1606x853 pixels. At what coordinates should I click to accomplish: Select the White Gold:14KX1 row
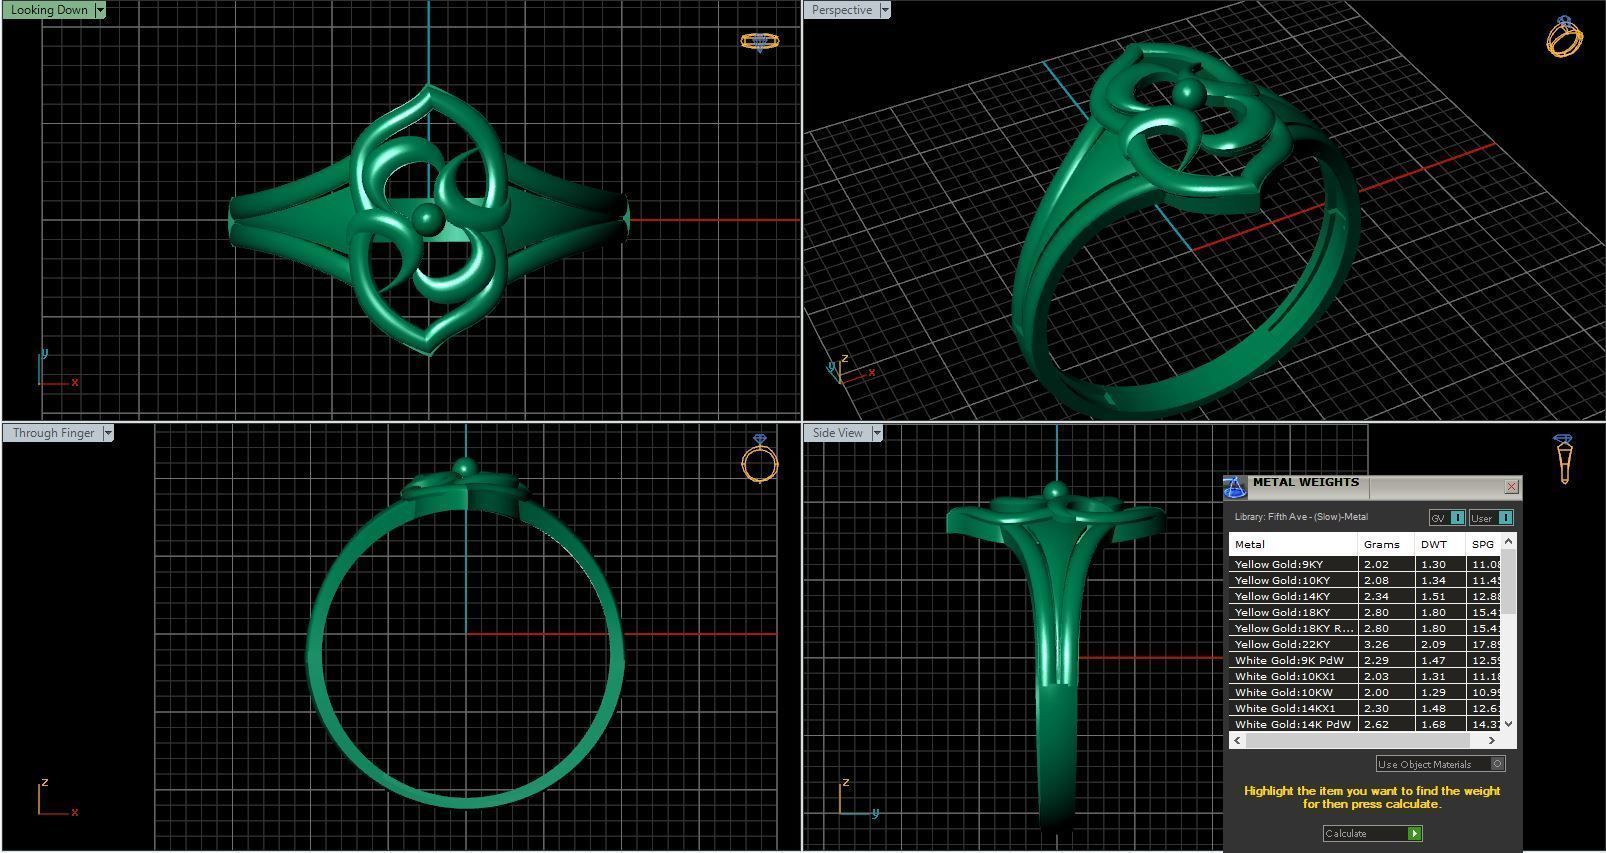coord(1365,708)
